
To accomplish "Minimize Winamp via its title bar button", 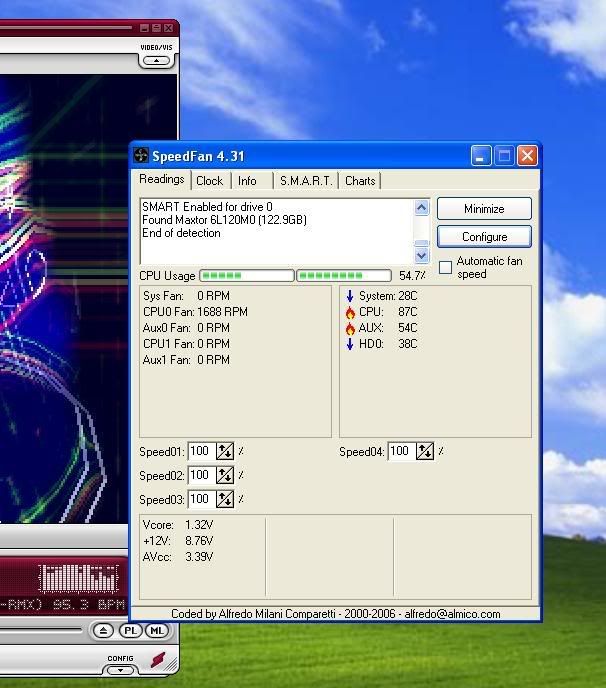I will (x=144, y=28).
